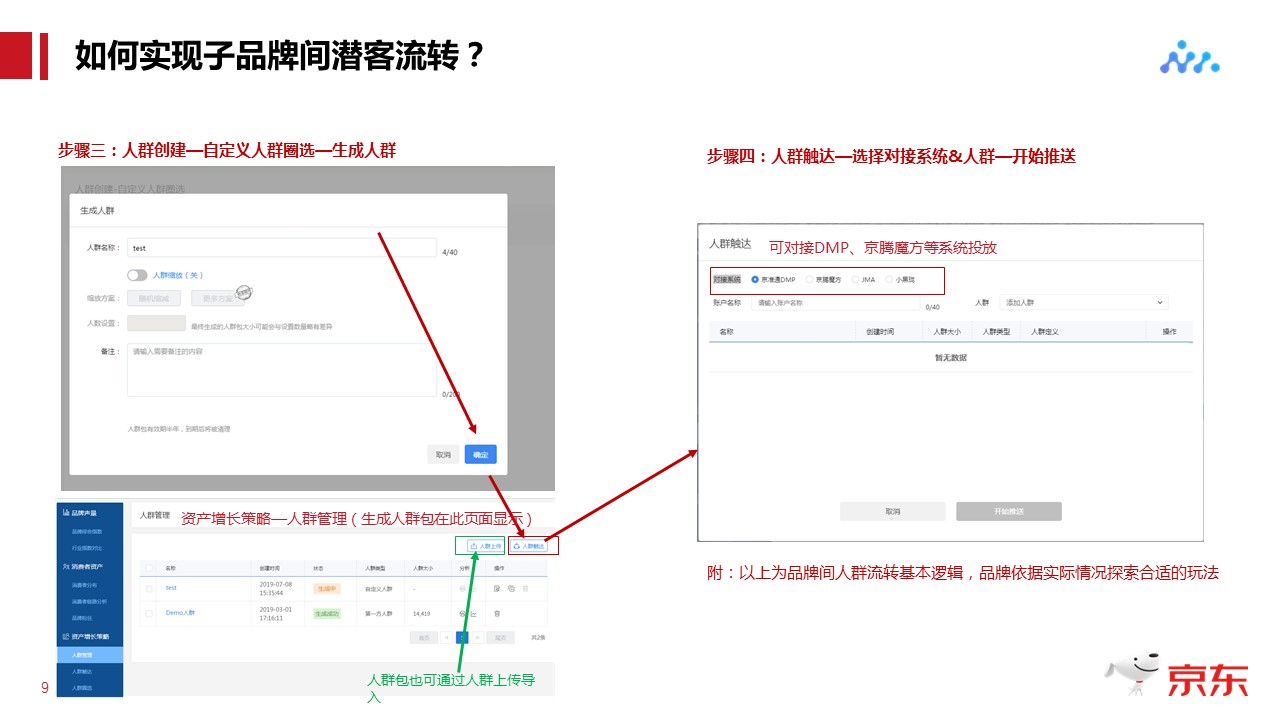1280x720 pixels.
Task: Click edit icon in test row
Action: click(497, 588)
